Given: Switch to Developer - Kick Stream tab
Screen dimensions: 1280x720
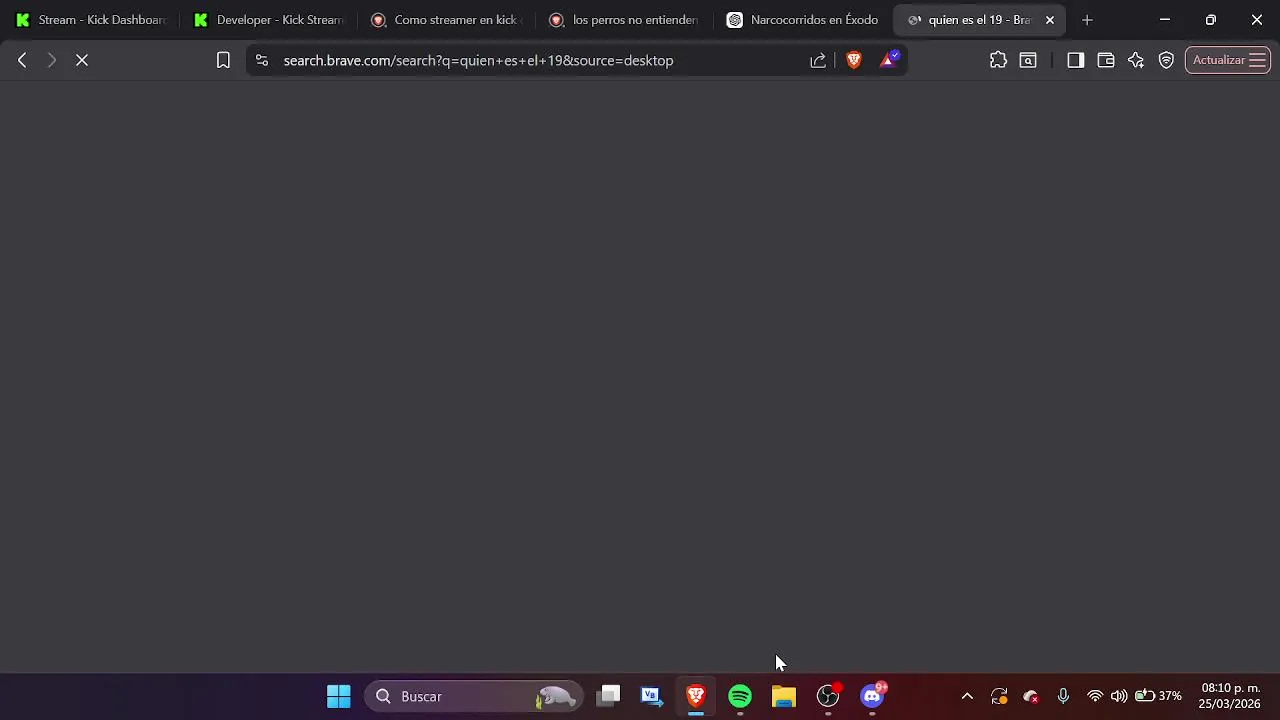Looking at the screenshot, I should (x=270, y=20).
